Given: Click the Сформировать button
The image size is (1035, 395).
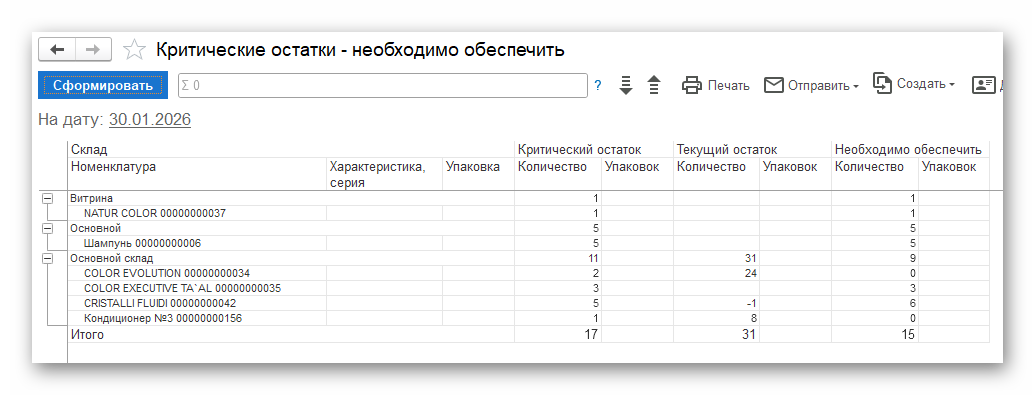Looking at the screenshot, I should click(x=103, y=85).
